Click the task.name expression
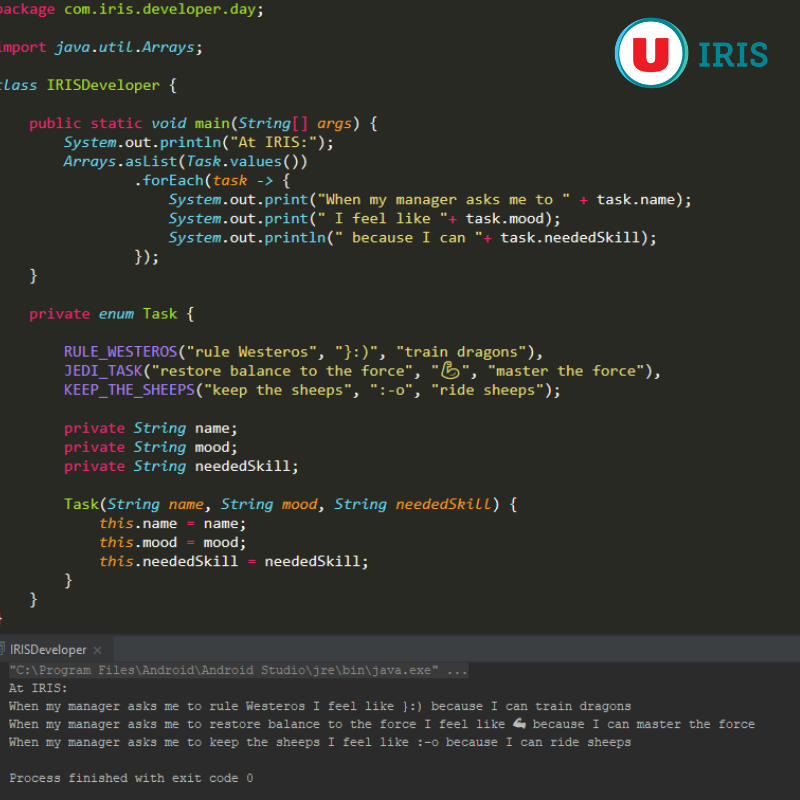This screenshot has width=800, height=800. pyautogui.click(x=636, y=199)
